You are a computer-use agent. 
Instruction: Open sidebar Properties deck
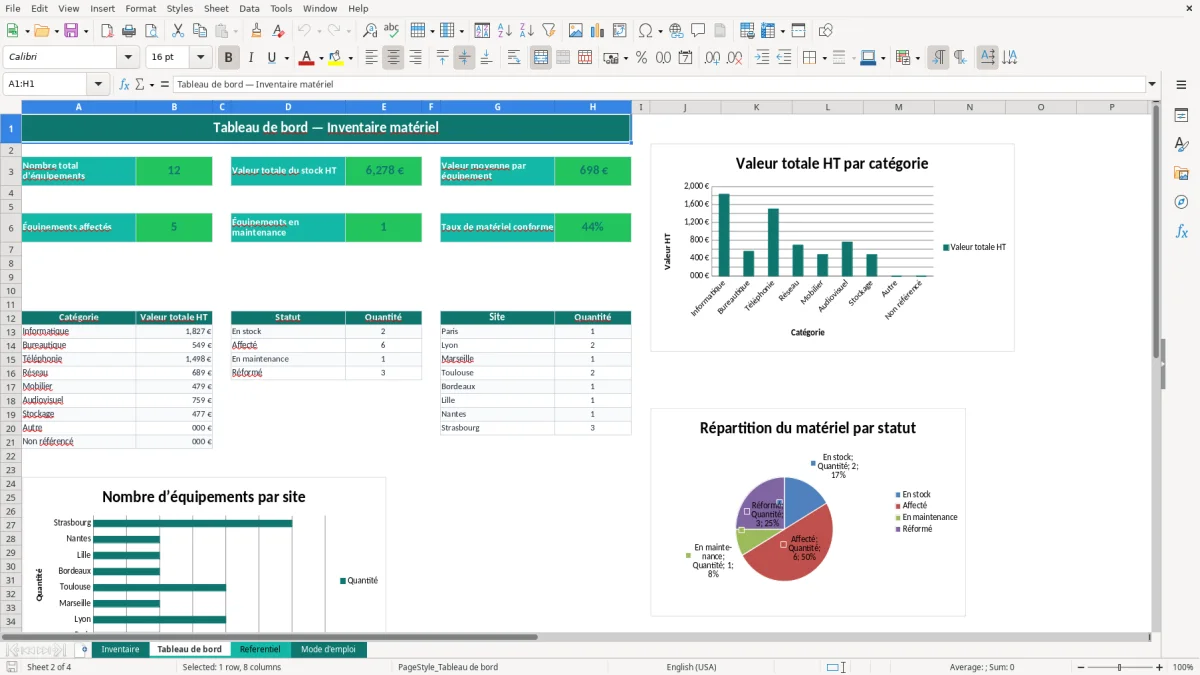point(1181,116)
